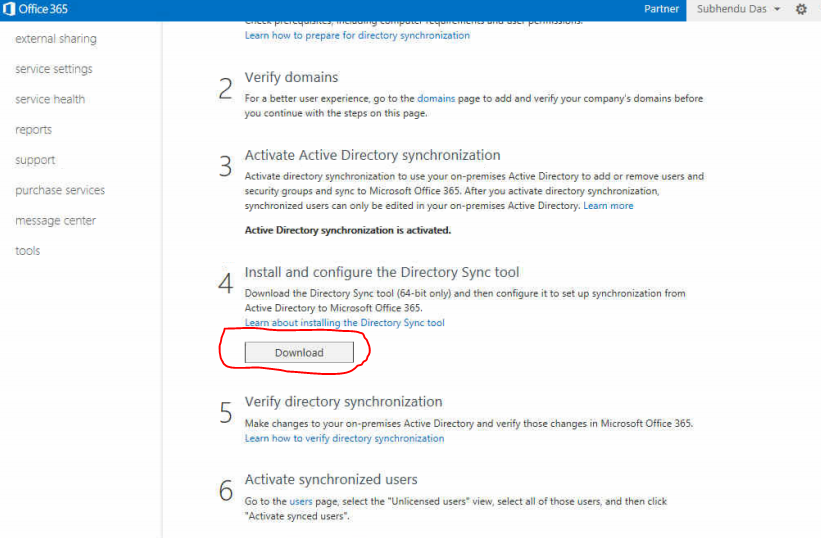The image size is (821, 538).
Task: Go to service settings in the sidebar
Action: pyautogui.click(x=53, y=69)
